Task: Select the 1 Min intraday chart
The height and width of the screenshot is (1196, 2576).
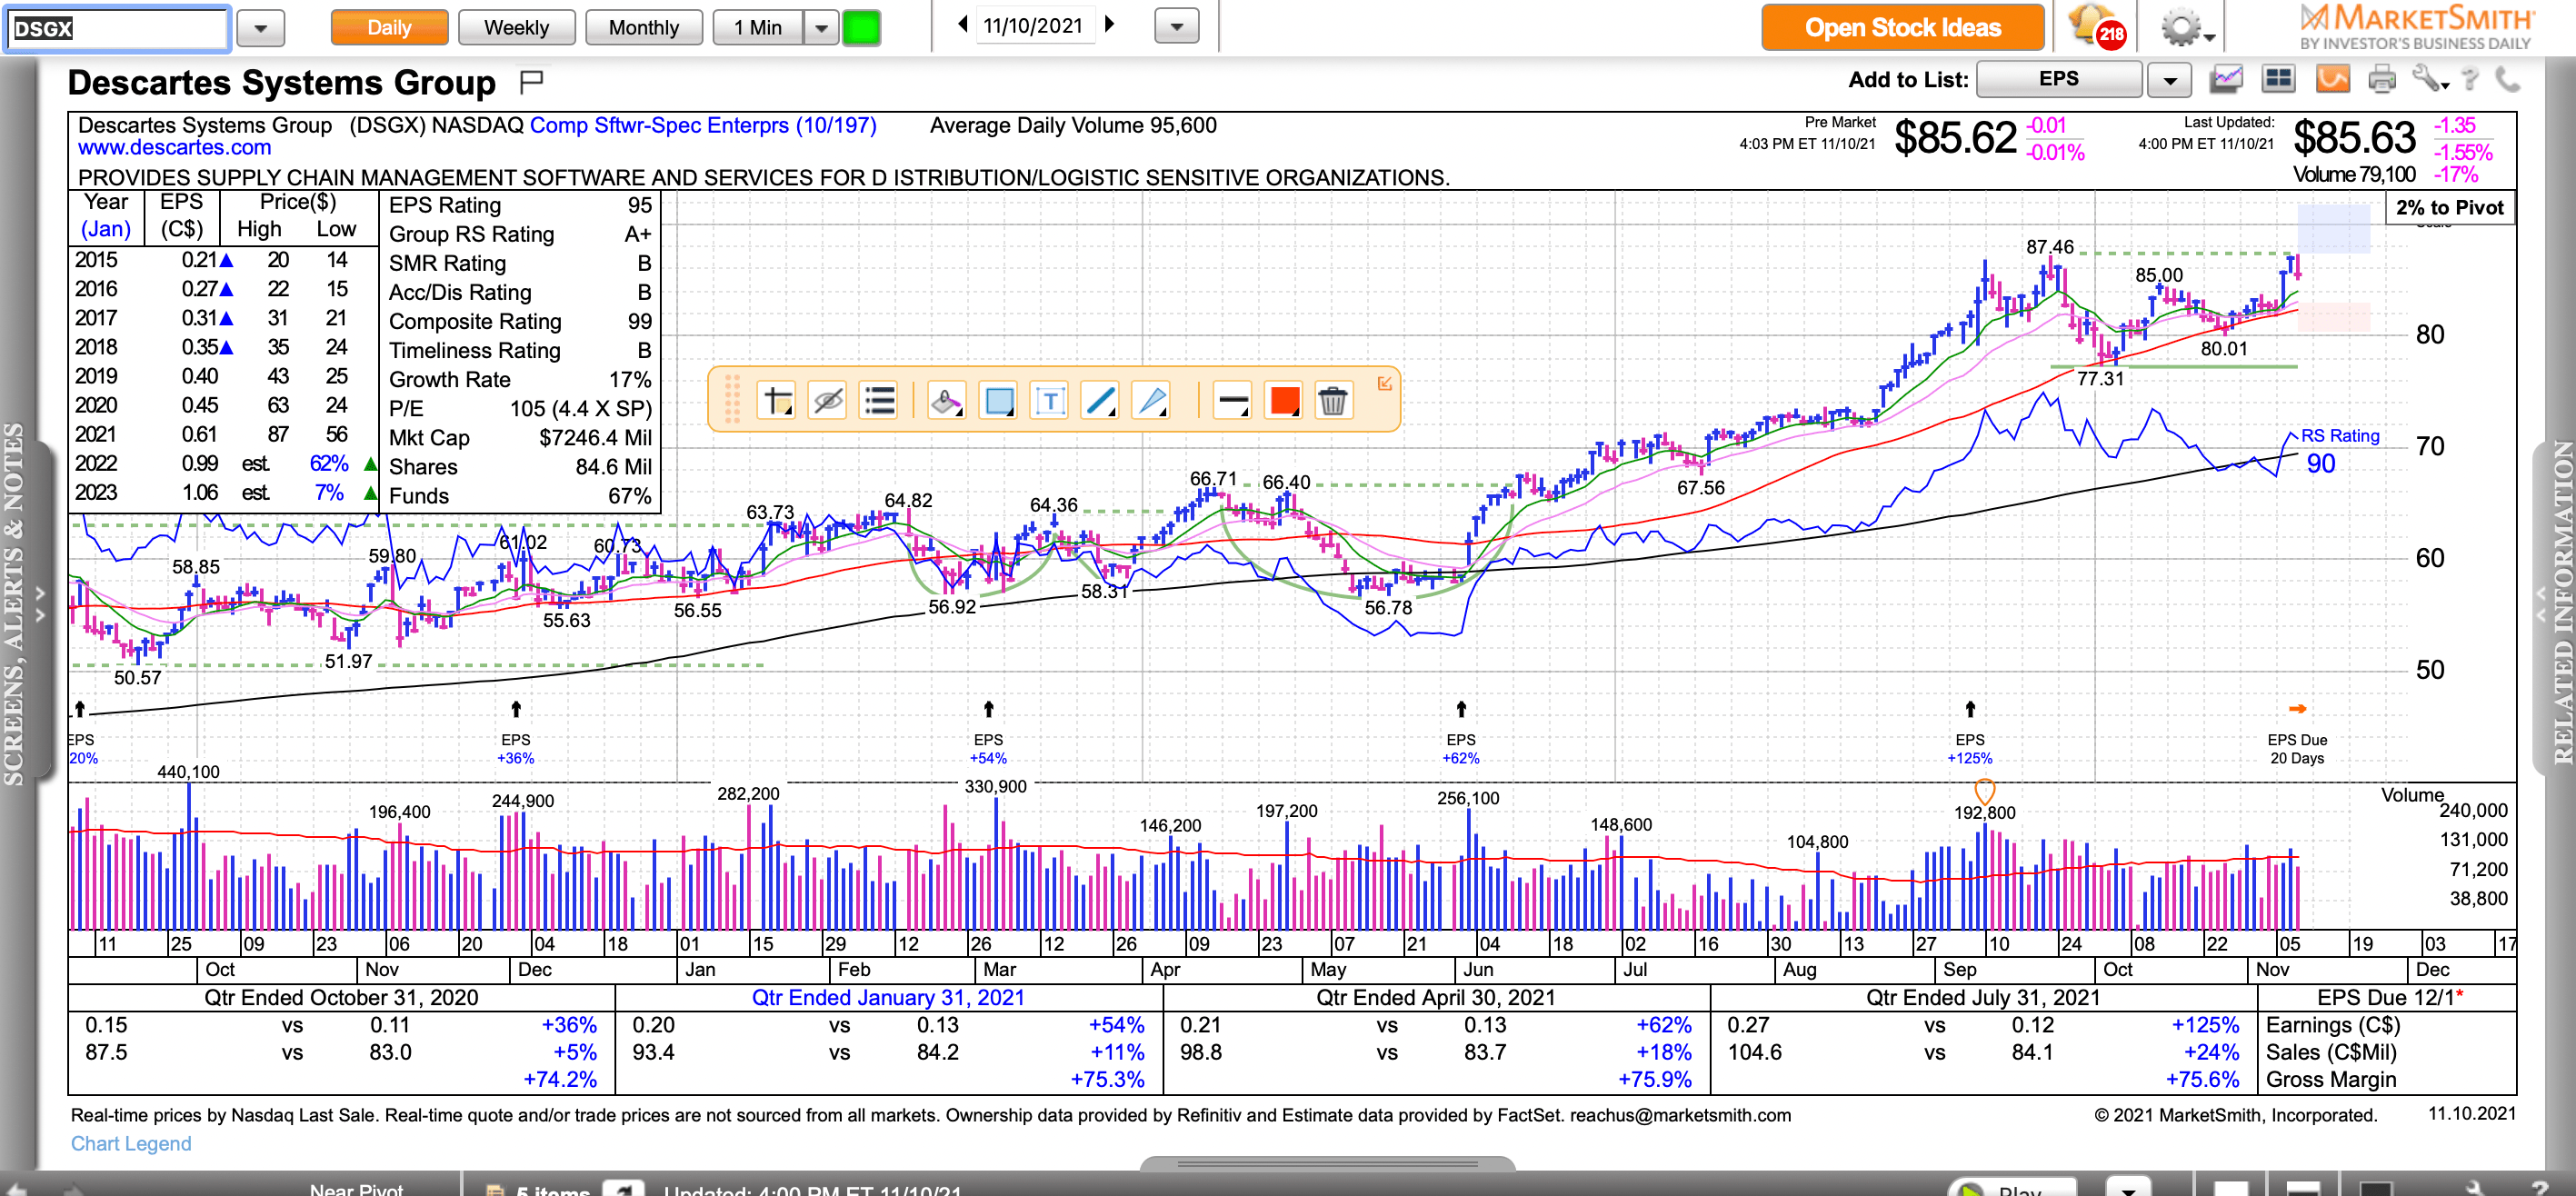Action: coord(758,27)
